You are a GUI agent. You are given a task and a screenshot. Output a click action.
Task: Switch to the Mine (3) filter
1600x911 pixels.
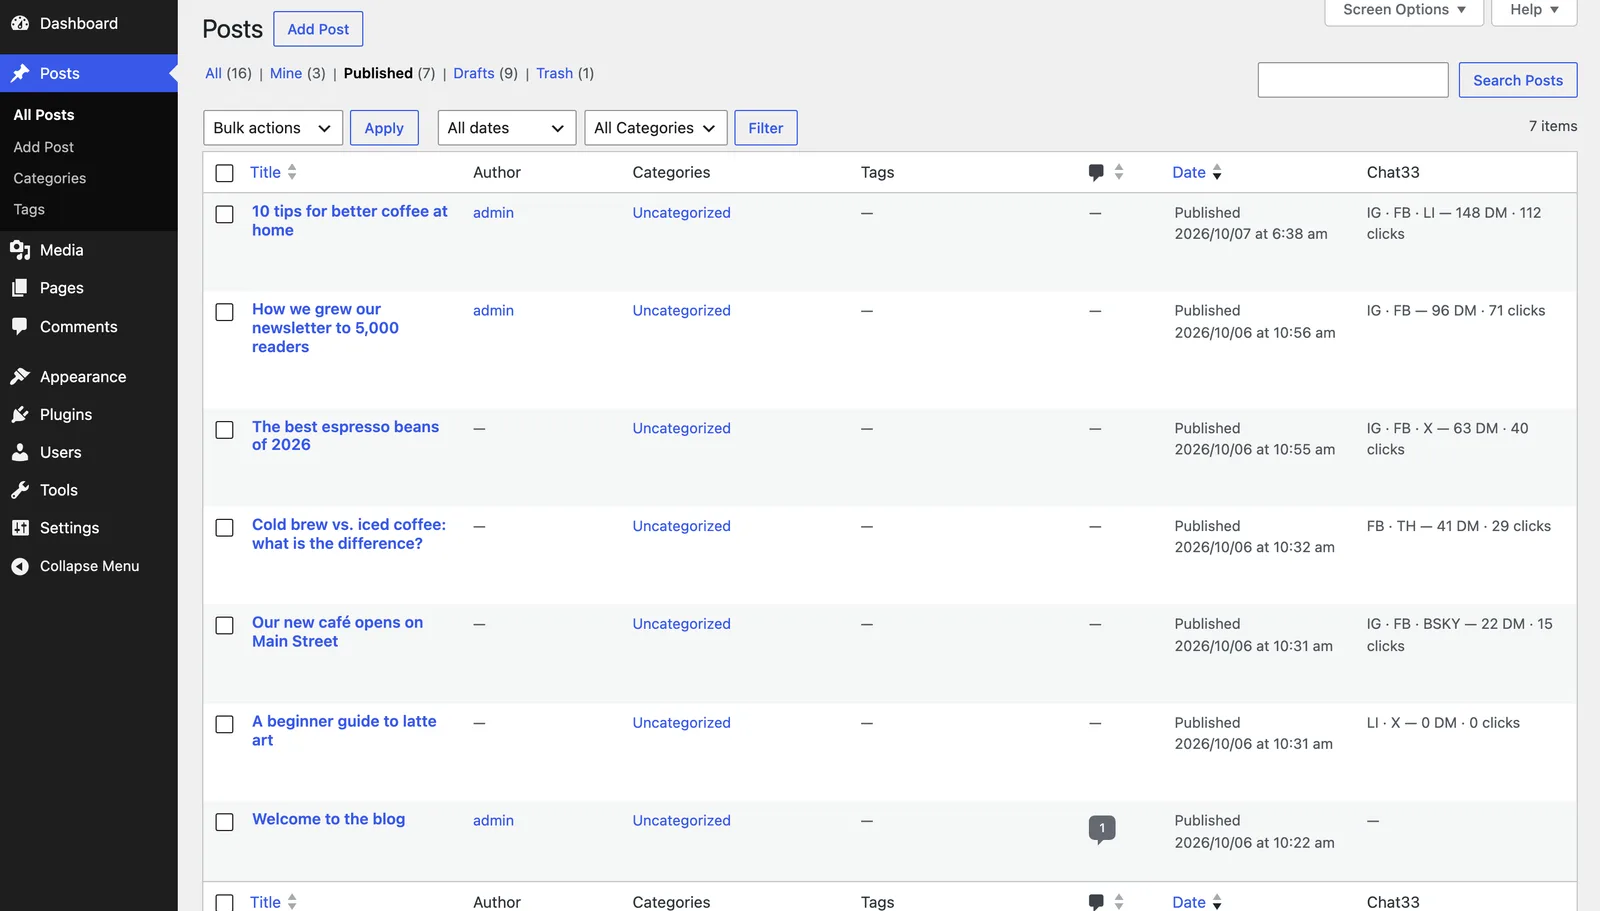point(297,73)
